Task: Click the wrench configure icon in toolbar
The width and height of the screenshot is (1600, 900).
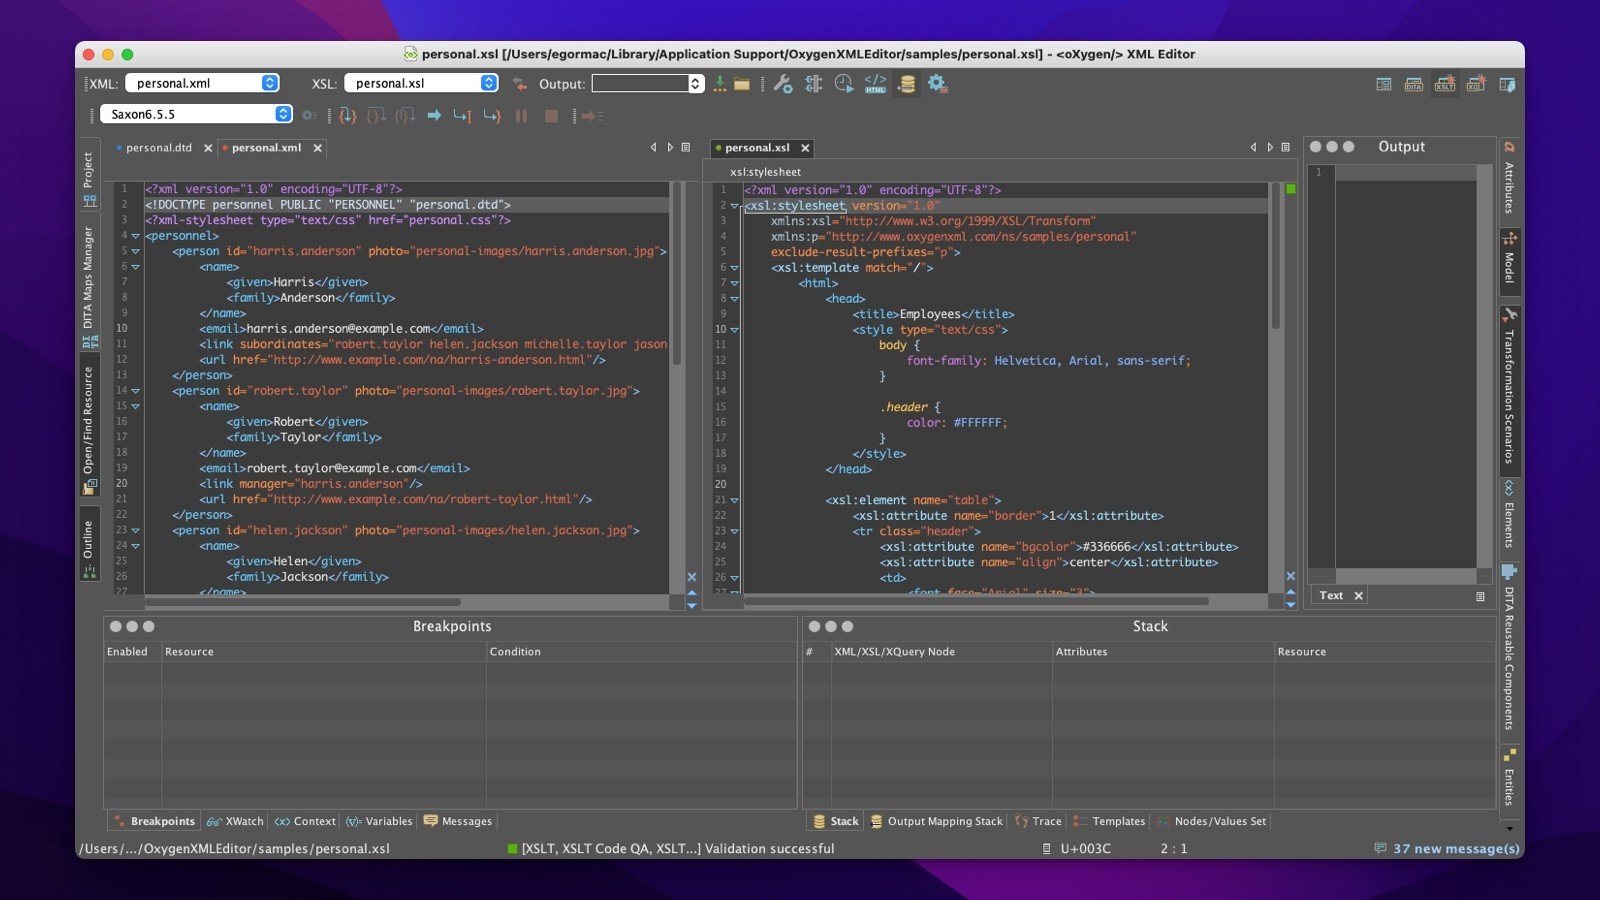Action: click(x=783, y=84)
